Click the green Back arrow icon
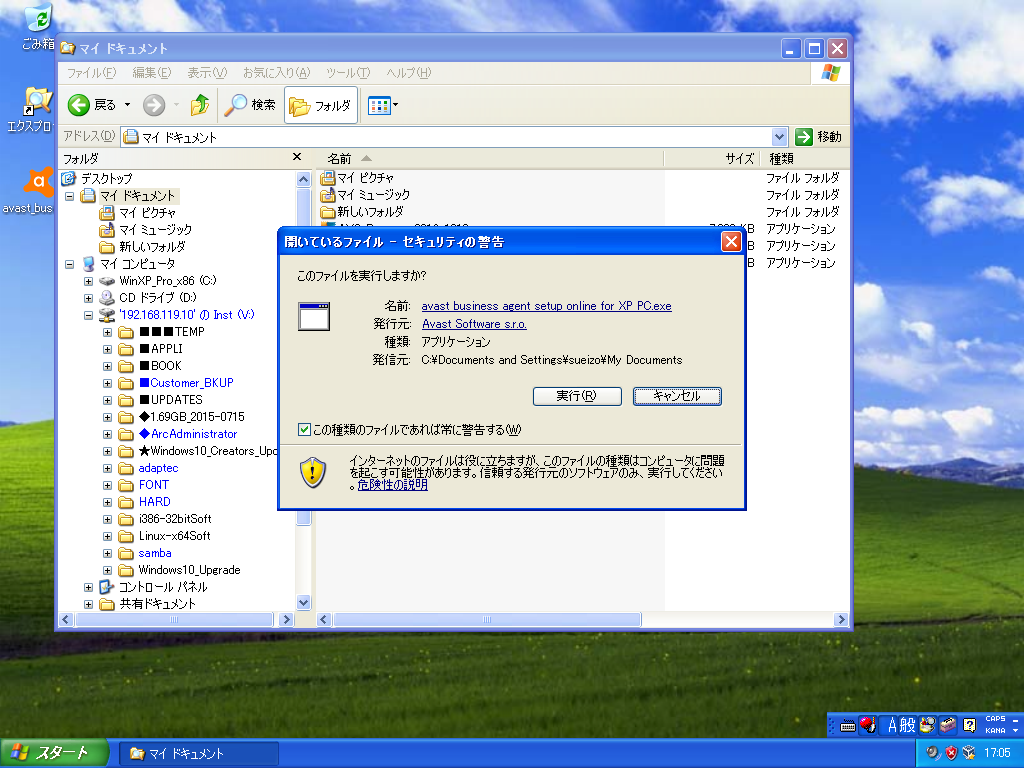 tap(78, 105)
